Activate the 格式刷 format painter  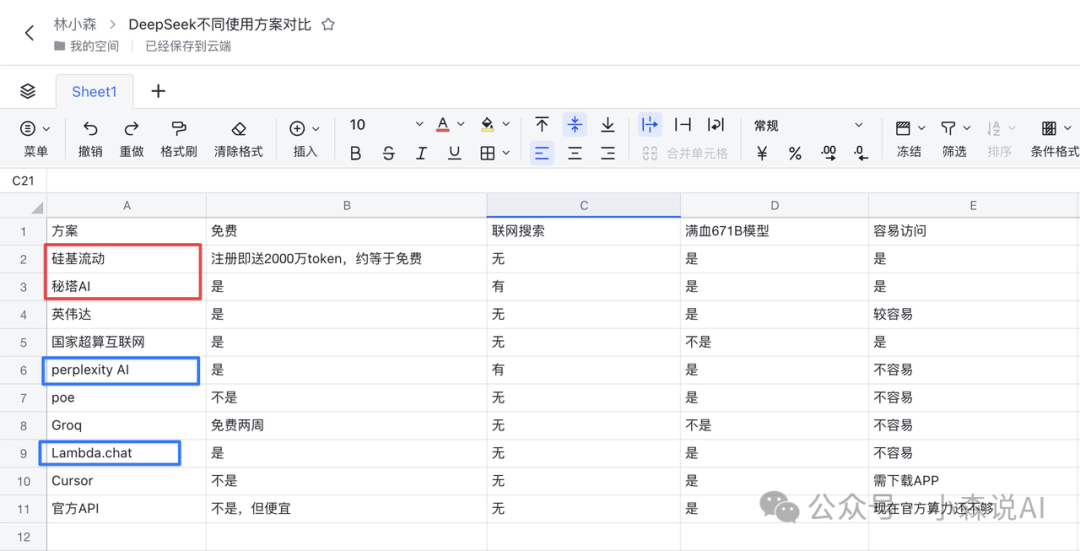pos(179,138)
